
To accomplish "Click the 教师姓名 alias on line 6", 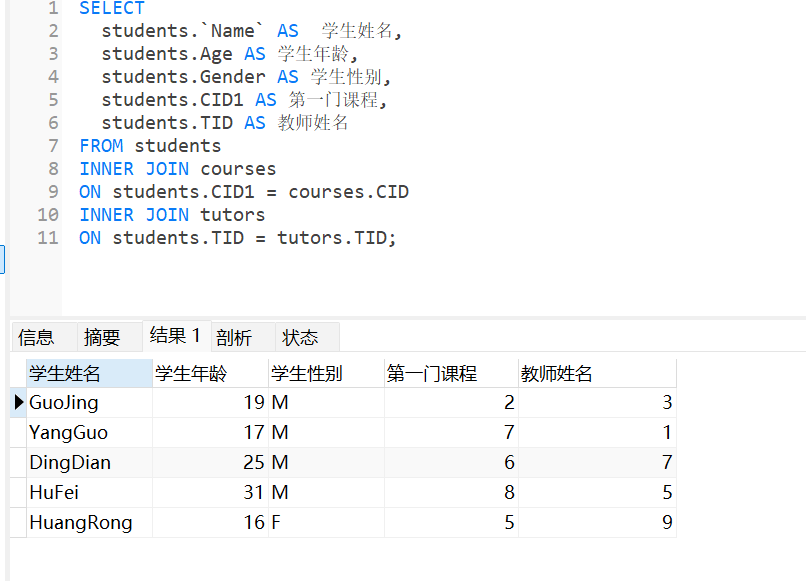I will click(313, 123).
